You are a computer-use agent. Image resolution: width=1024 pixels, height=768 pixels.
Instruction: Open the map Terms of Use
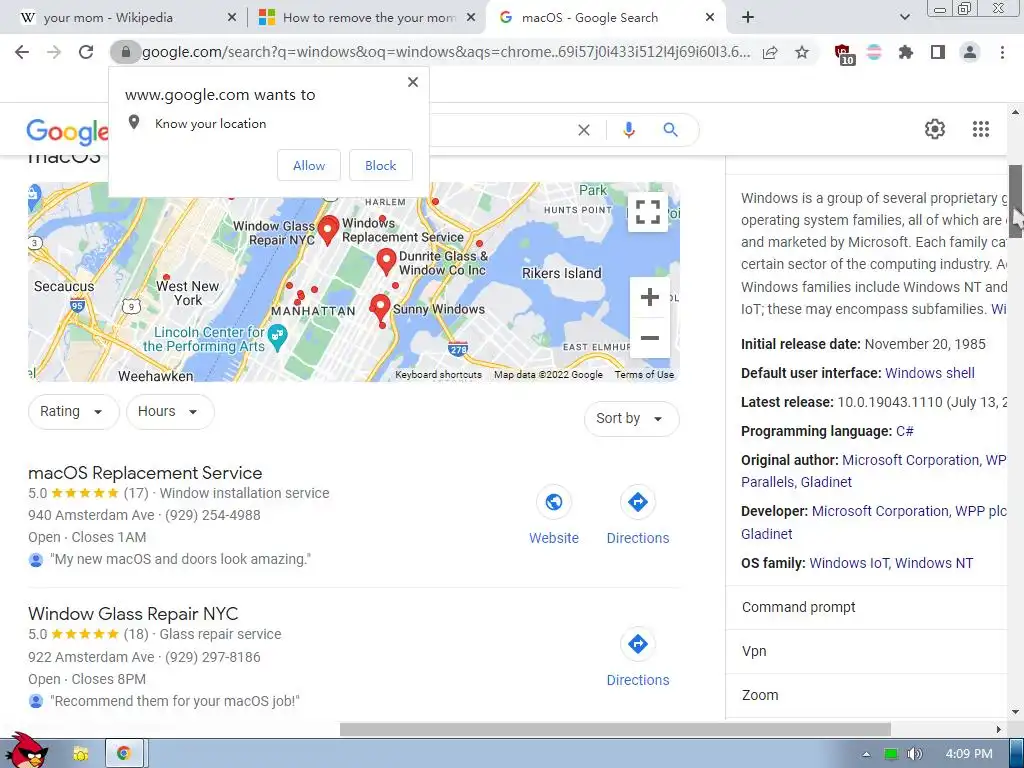click(644, 375)
